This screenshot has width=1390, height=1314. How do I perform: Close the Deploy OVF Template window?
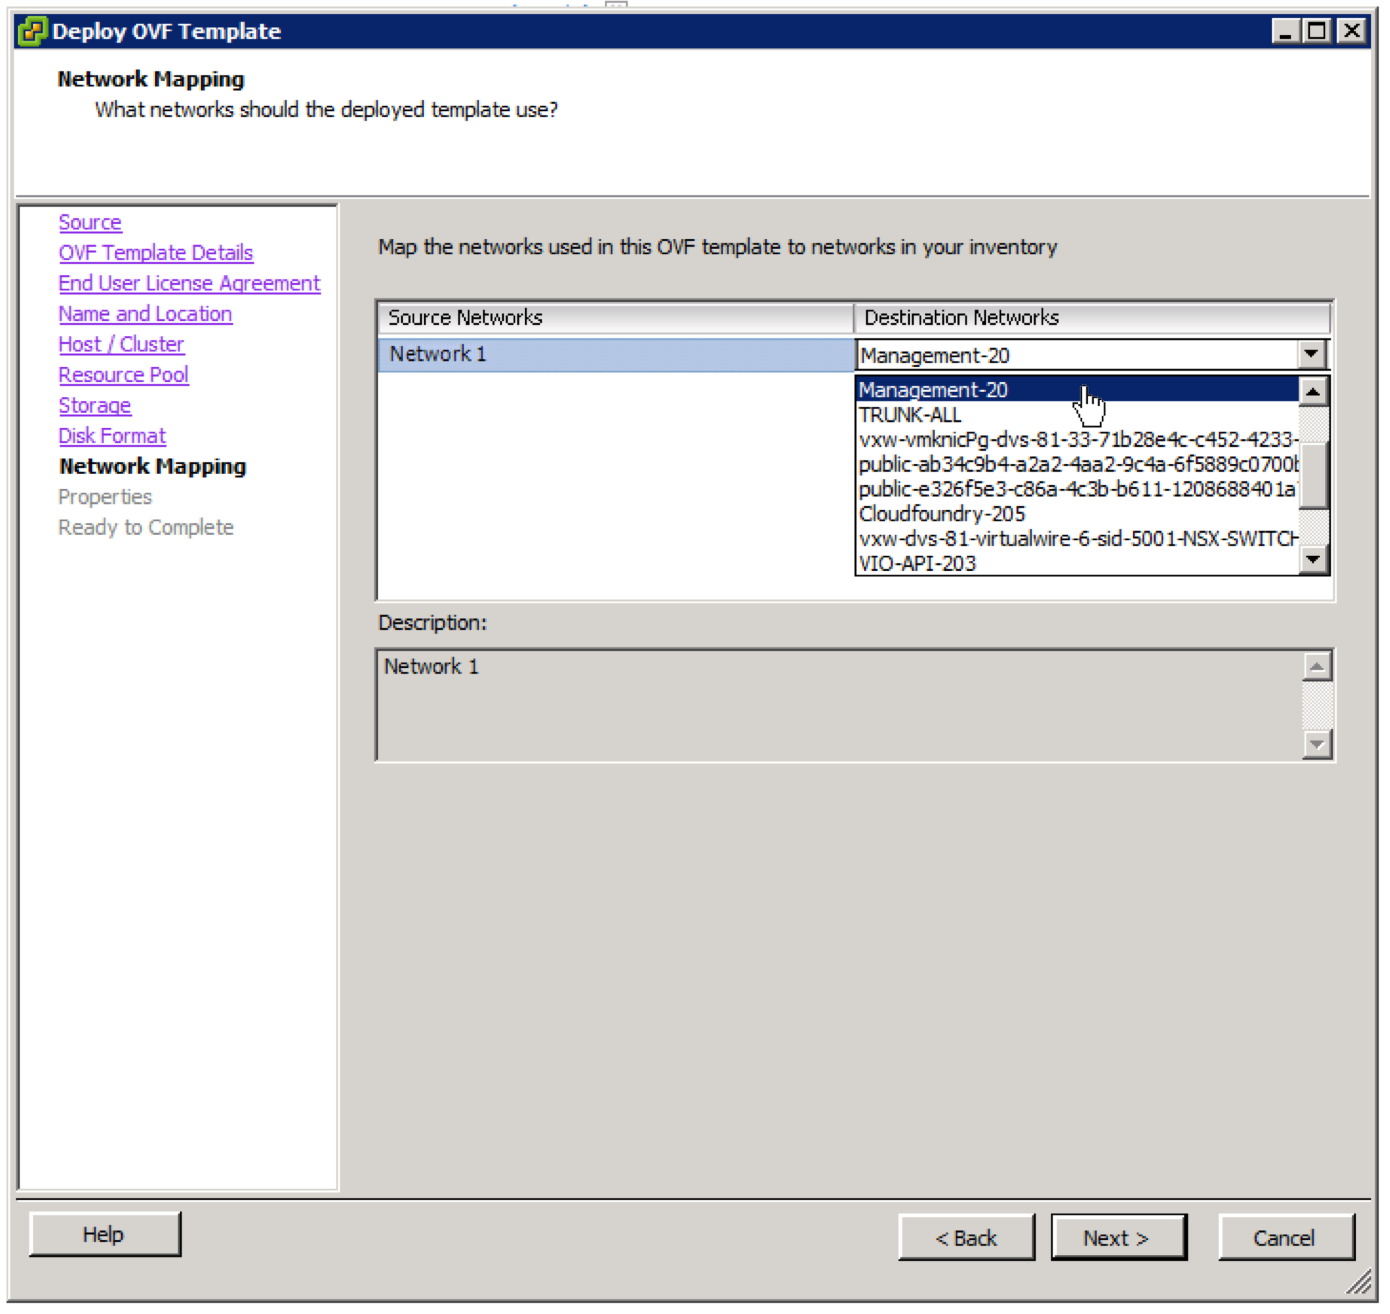pyautogui.click(x=1352, y=31)
